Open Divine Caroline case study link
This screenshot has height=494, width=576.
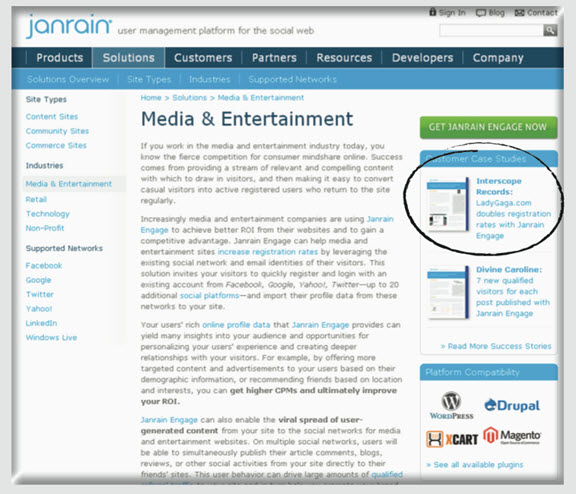tap(513, 291)
